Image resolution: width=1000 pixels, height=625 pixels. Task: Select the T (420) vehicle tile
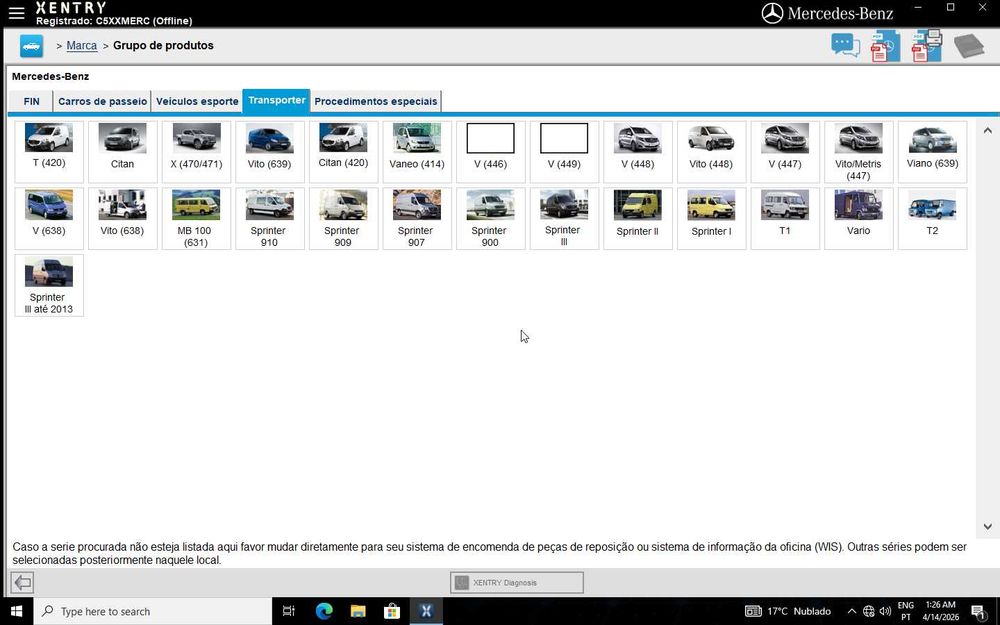49,152
